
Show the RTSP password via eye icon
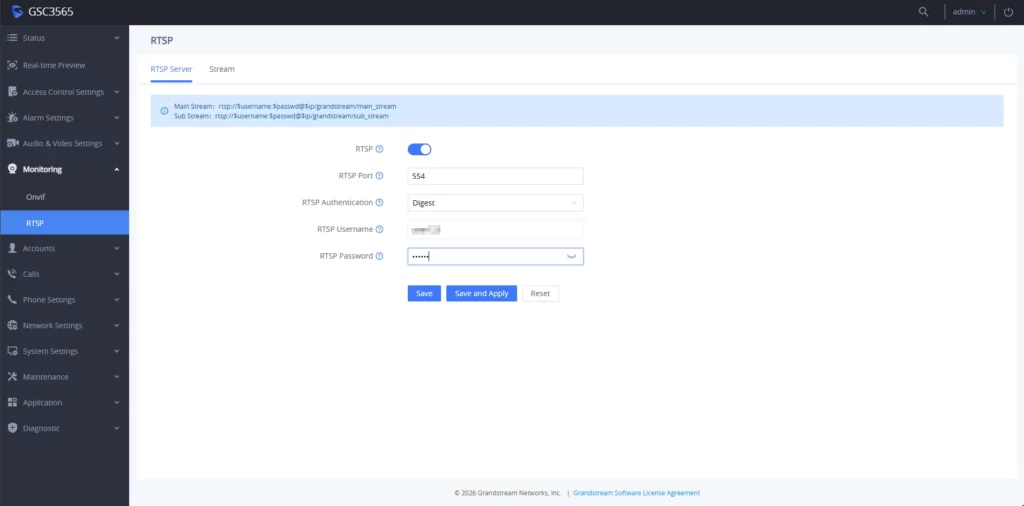pos(572,257)
